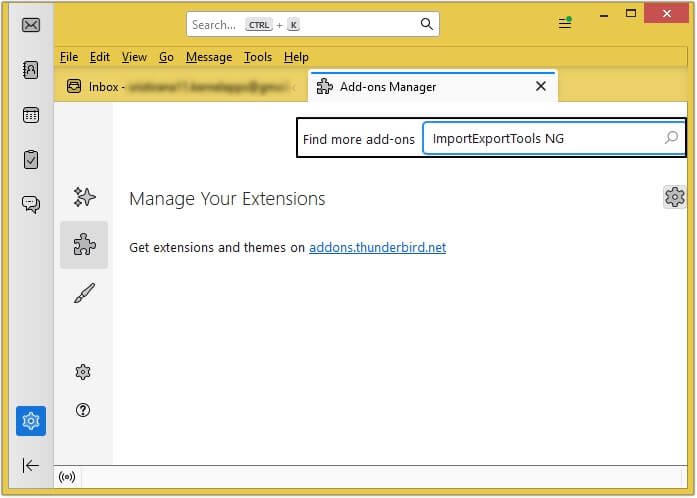
Task: Close the Thunderbird window
Action: click(667, 13)
